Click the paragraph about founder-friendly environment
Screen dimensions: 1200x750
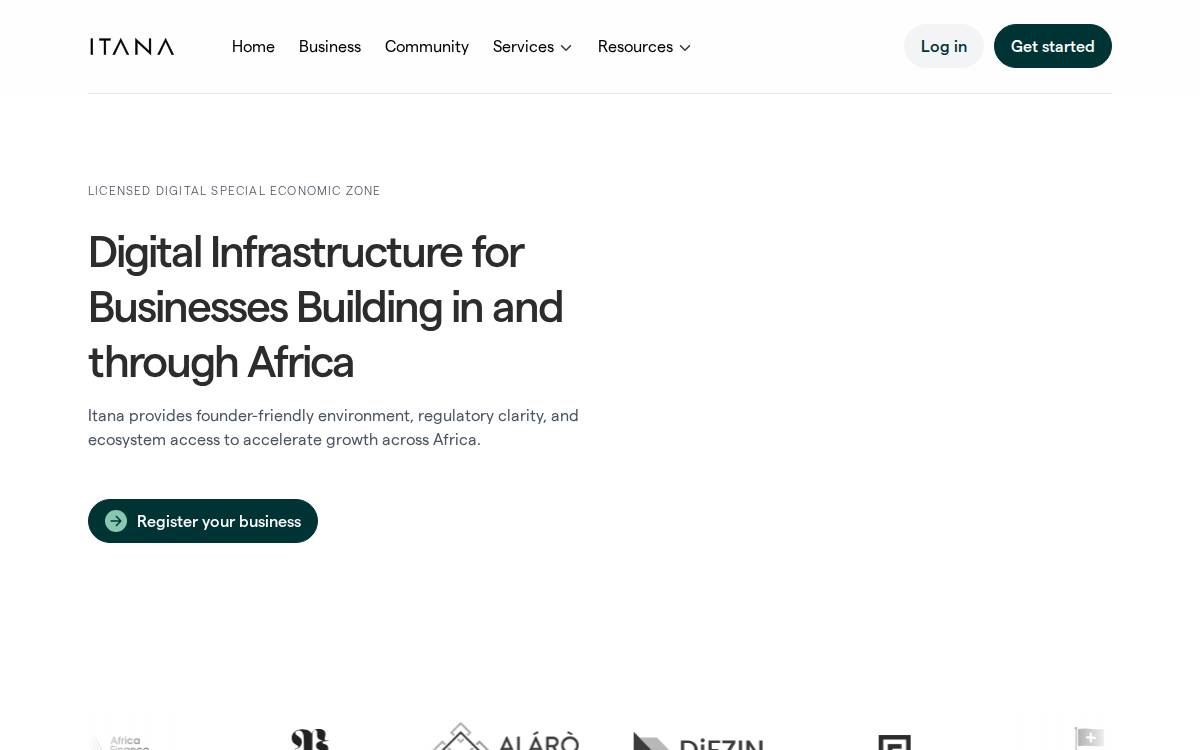point(333,427)
